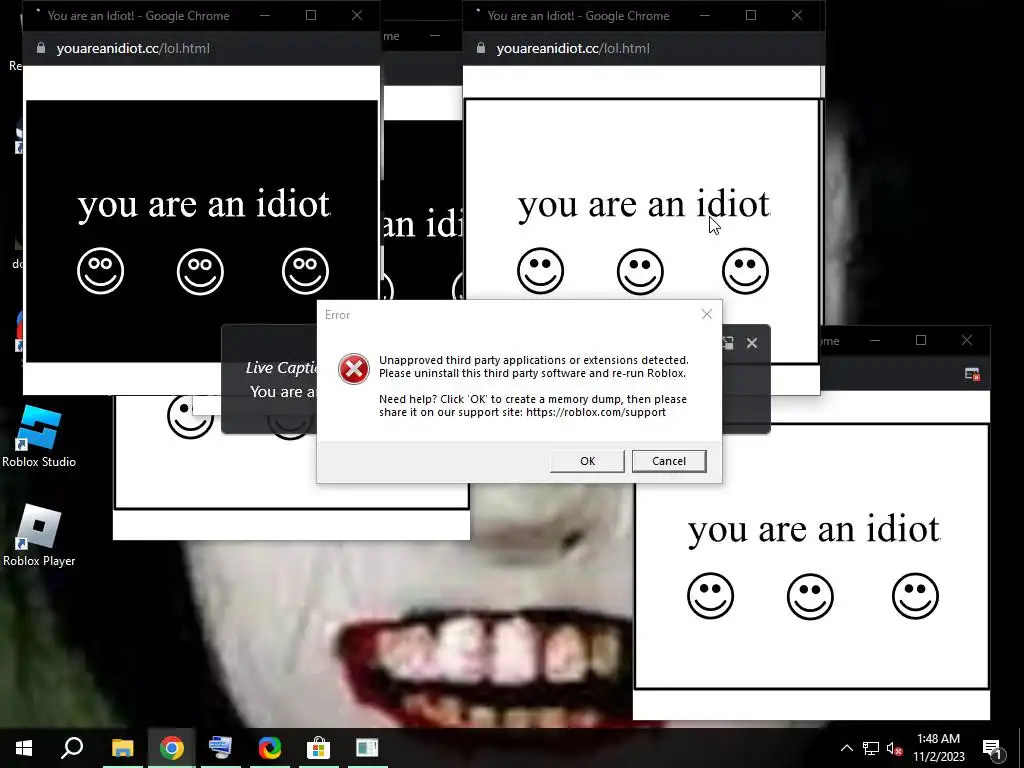Click middle smiley in bottom-right window
This screenshot has width=1024, height=768.
point(810,596)
